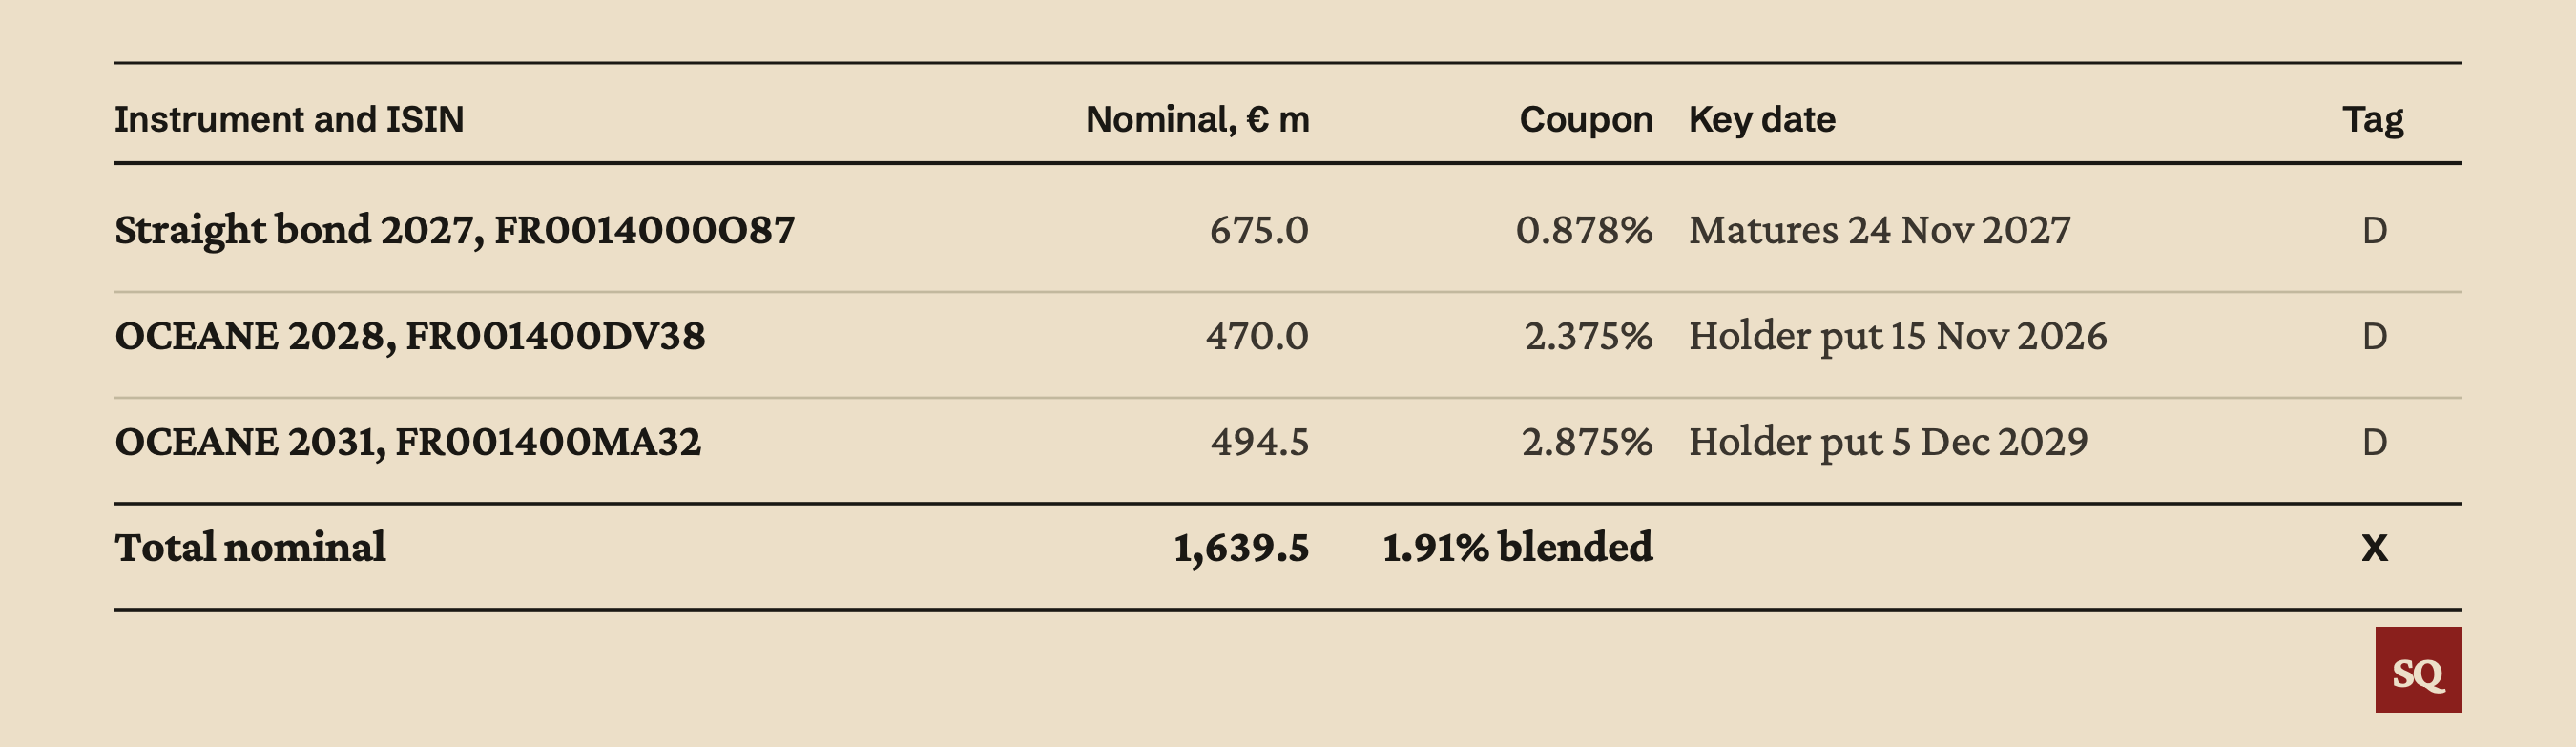The width and height of the screenshot is (2576, 747).
Task: Click the red SQ logo badge
Action: tap(2418, 670)
